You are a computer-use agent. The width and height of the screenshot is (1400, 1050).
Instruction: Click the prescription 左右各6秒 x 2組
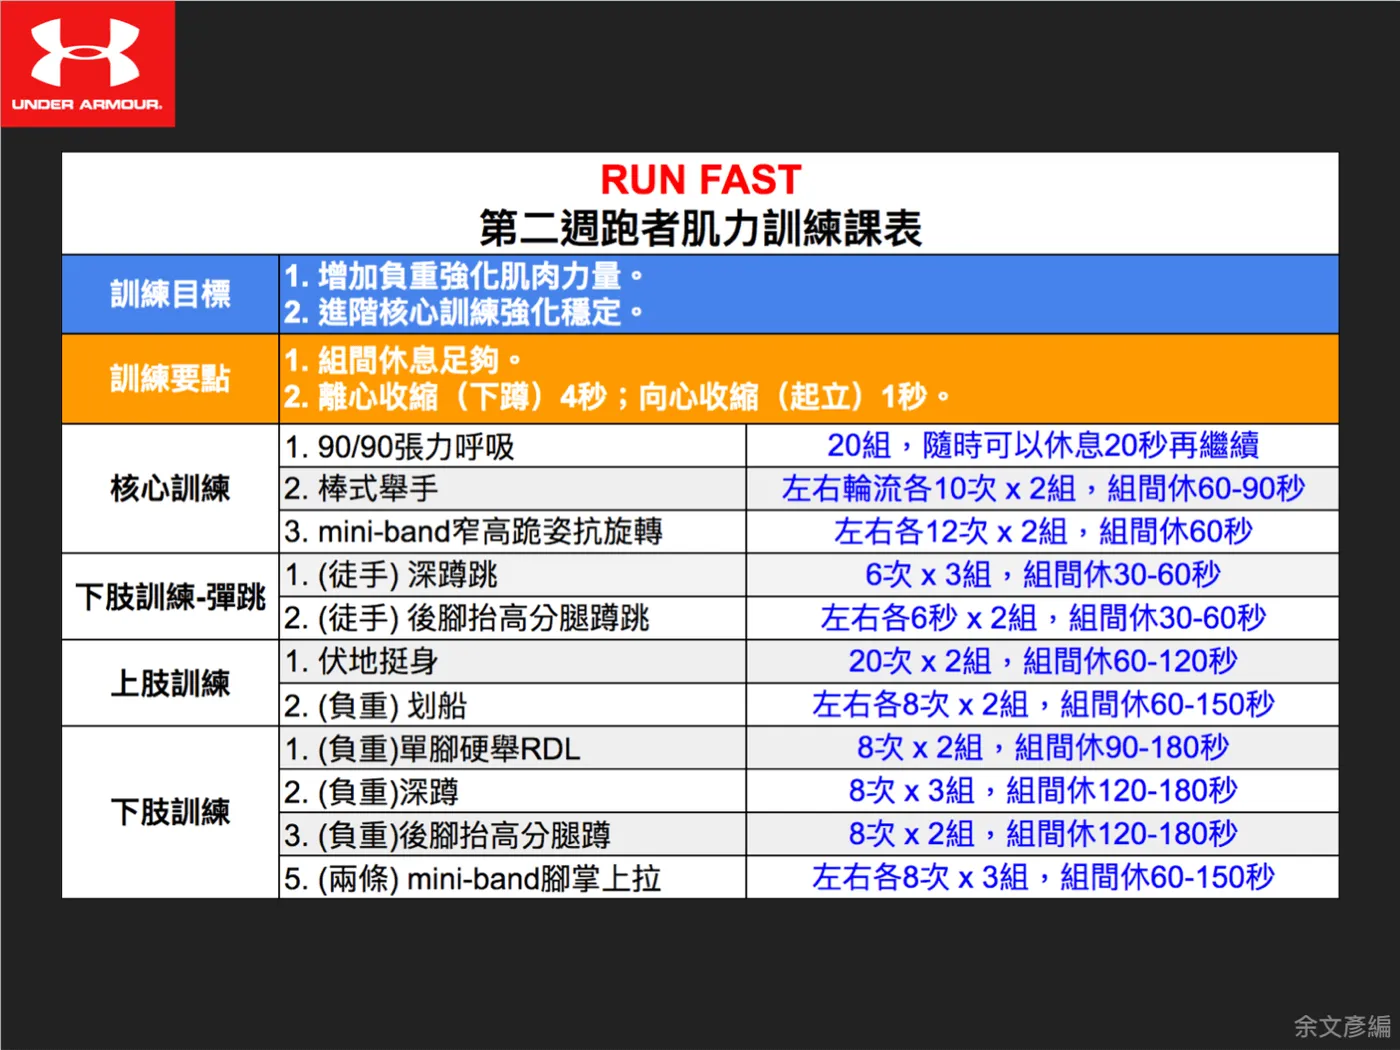1042,618
